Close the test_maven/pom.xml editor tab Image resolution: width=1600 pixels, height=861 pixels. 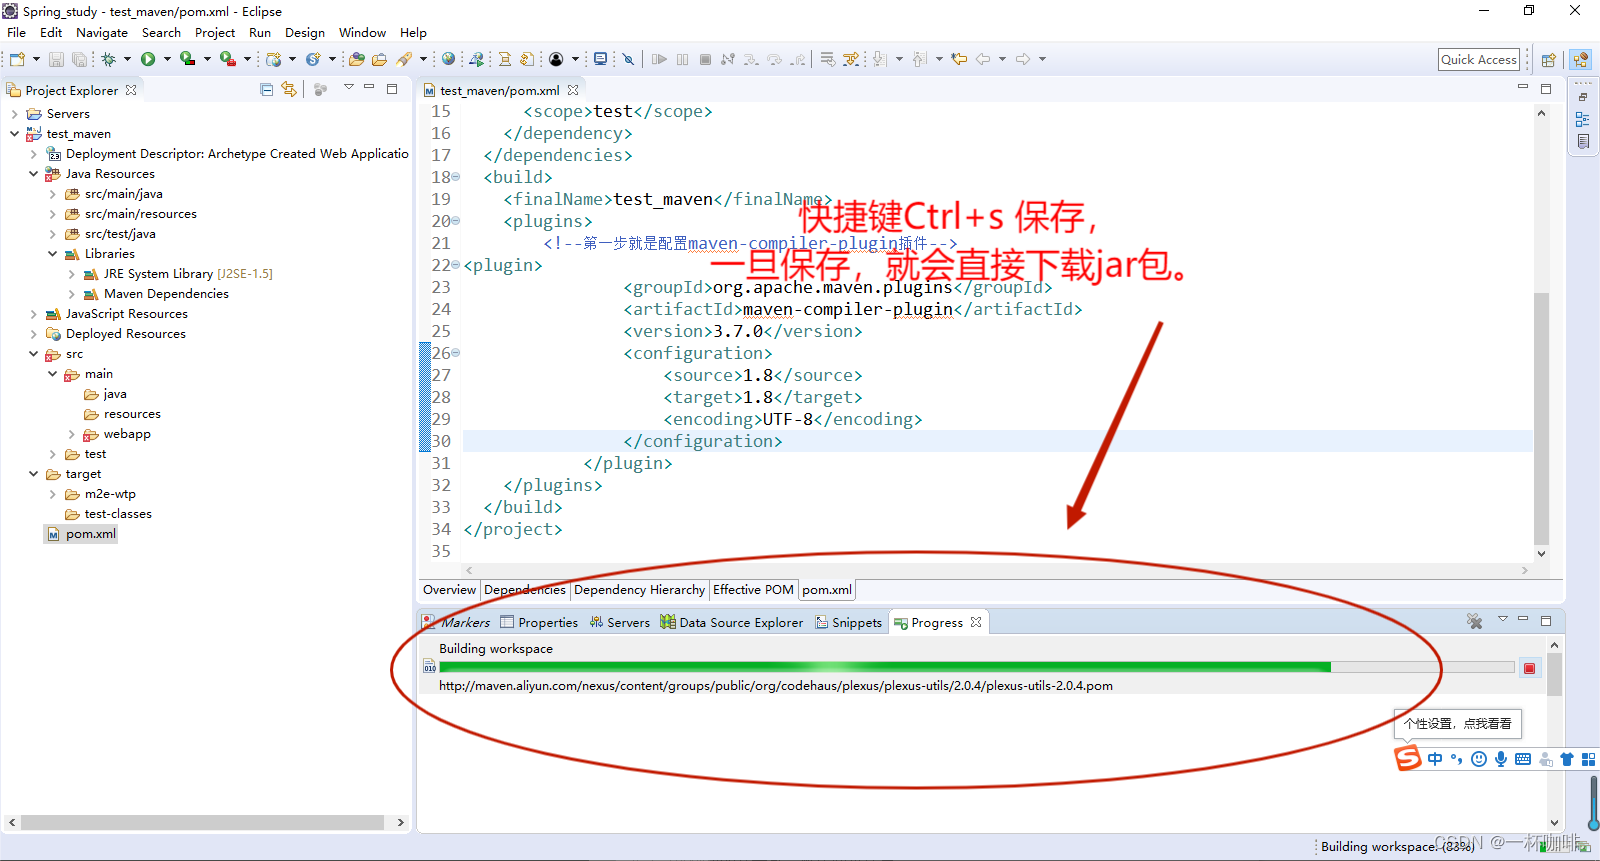pyautogui.click(x=573, y=90)
